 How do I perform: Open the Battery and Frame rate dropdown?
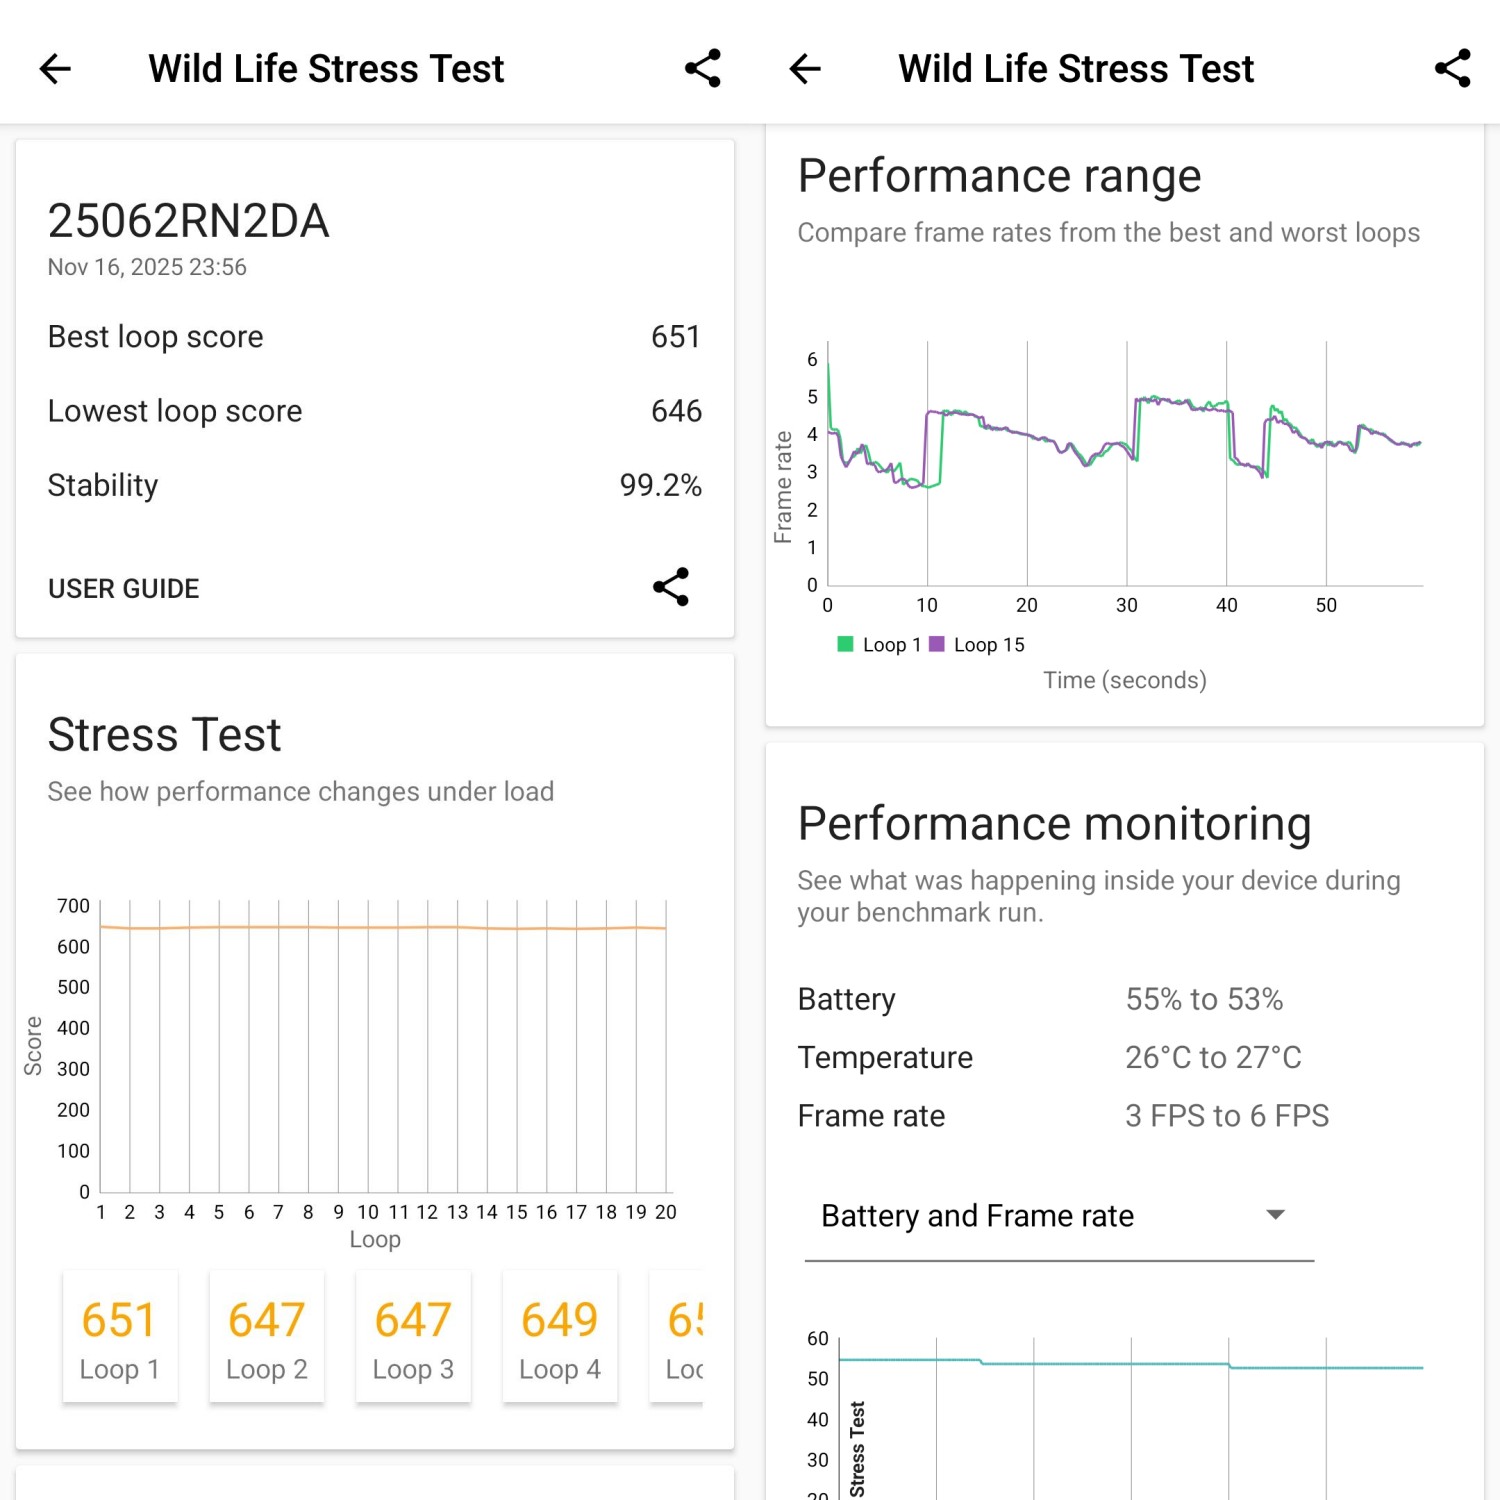click(x=1058, y=1216)
